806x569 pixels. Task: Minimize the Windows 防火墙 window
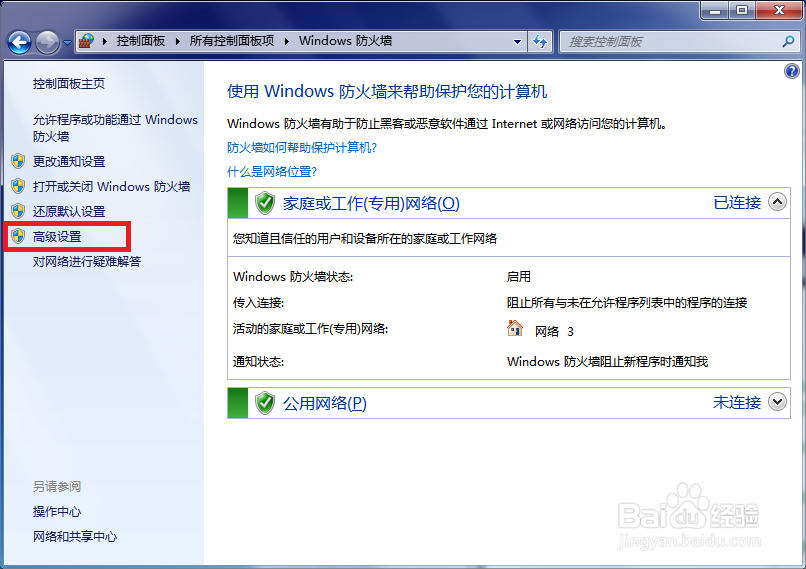(x=715, y=10)
